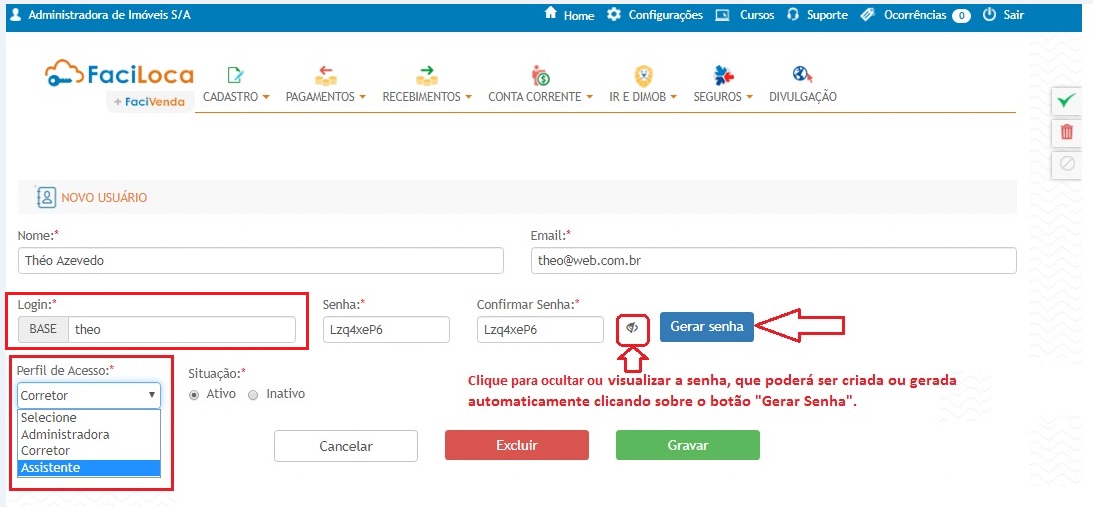This screenshot has height=507, width=1093.
Task: Click the red trash delete icon
Action: (1067, 132)
